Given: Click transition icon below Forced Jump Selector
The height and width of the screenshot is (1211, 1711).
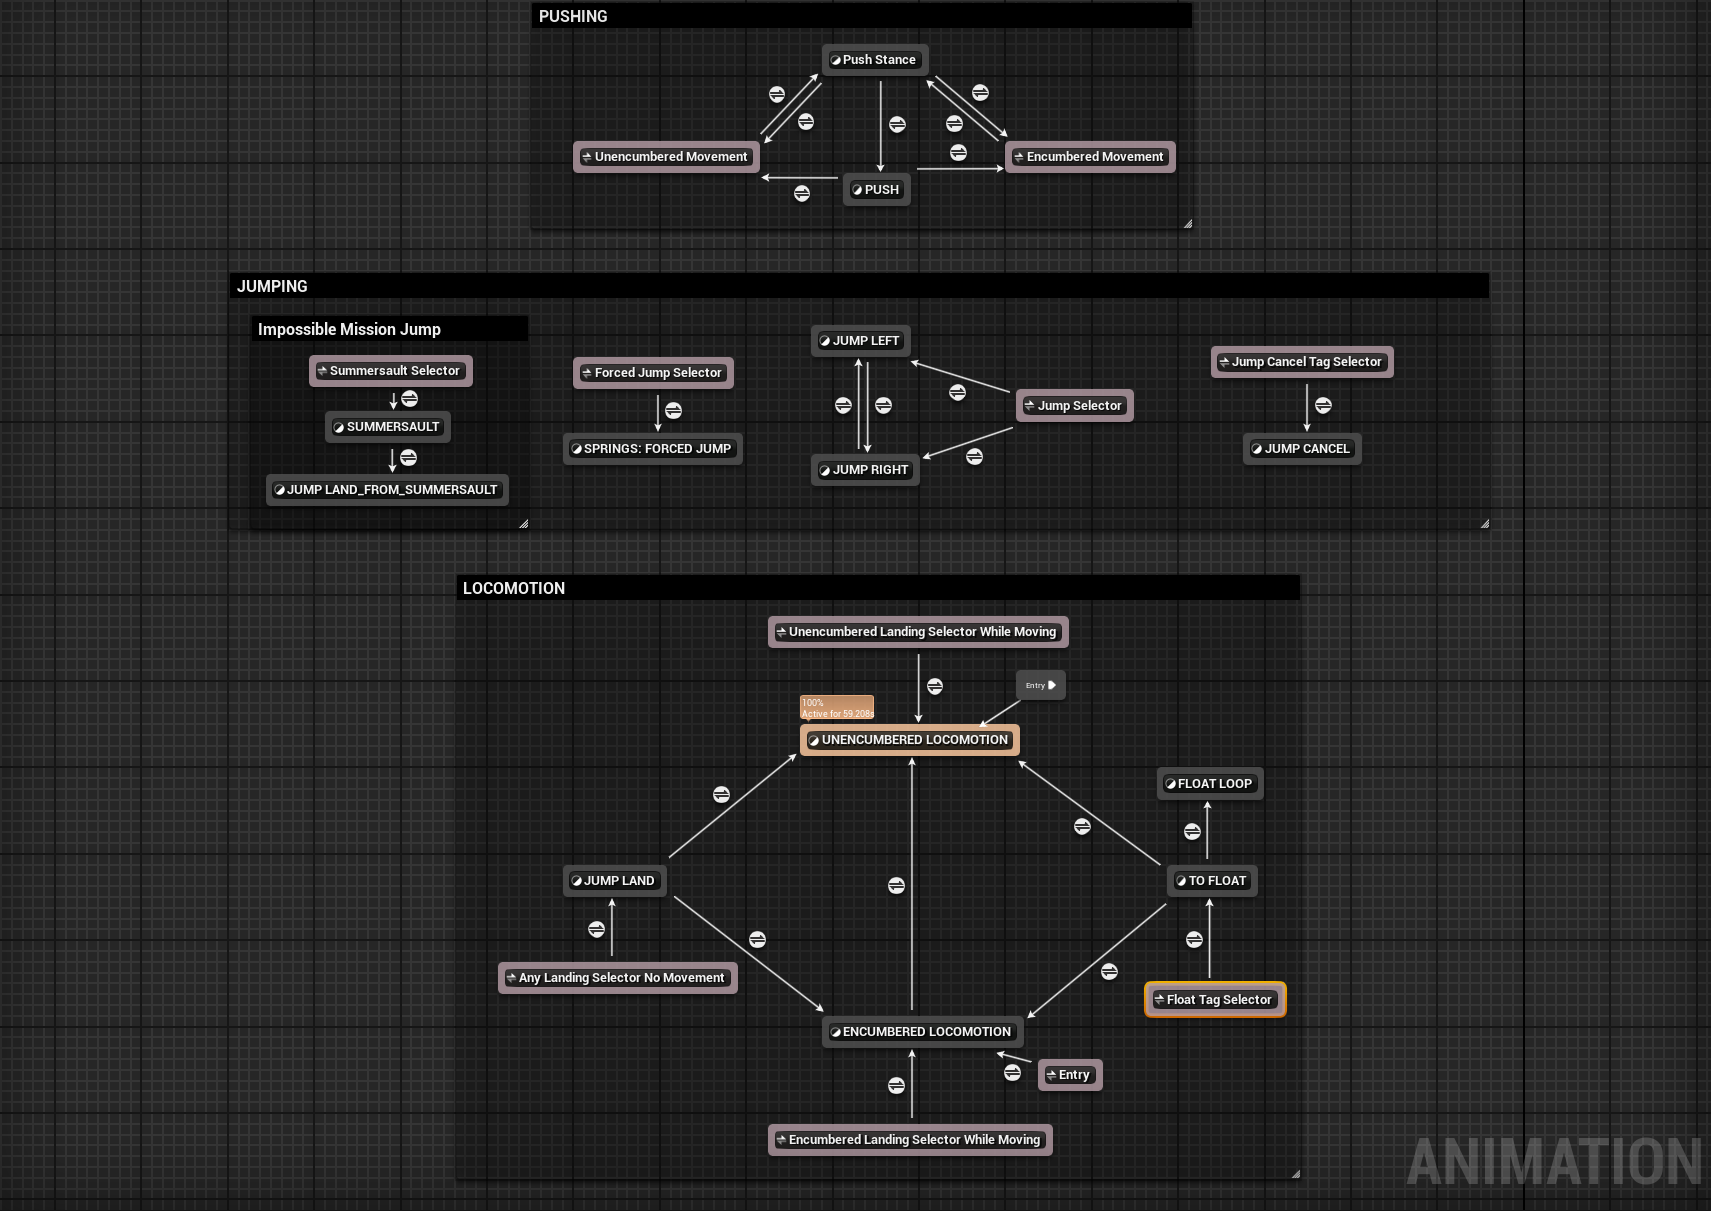Looking at the screenshot, I should (x=673, y=410).
